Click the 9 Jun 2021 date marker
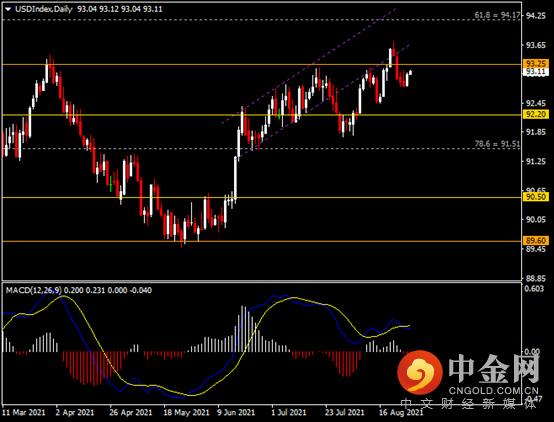This screenshot has width=554, height=422. coord(236,412)
